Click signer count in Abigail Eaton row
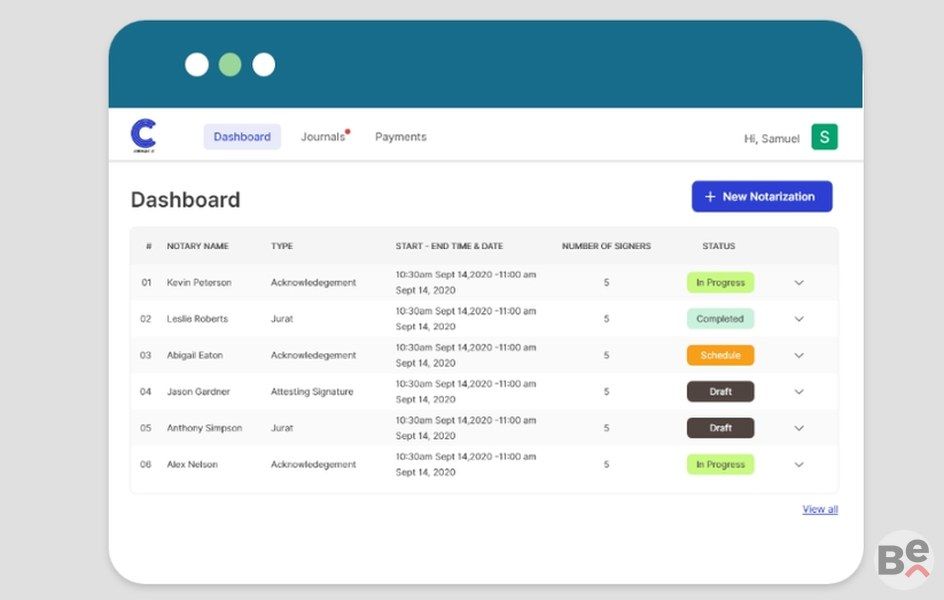Image resolution: width=944 pixels, height=600 pixels. click(606, 355)
